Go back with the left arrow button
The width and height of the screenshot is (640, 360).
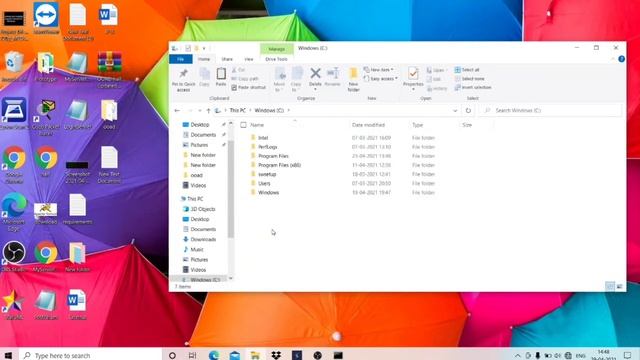click(x=177, y=111)
